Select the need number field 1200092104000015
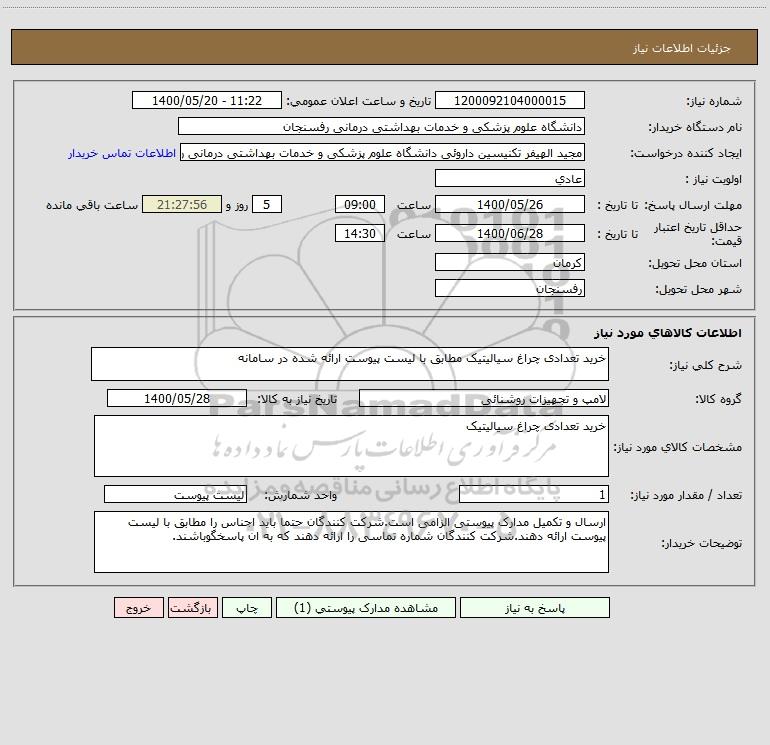This screenshot has width=770, height=745. point(510,100)
